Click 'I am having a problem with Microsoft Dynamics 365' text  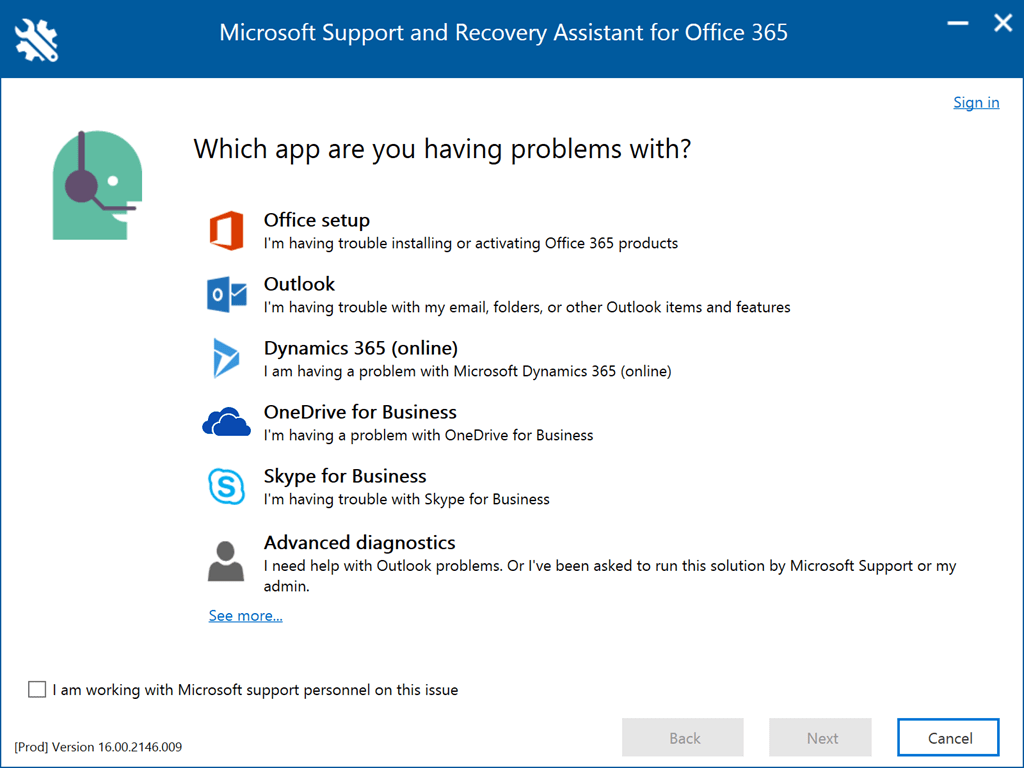pyautogui.click(x=468, y=372)
